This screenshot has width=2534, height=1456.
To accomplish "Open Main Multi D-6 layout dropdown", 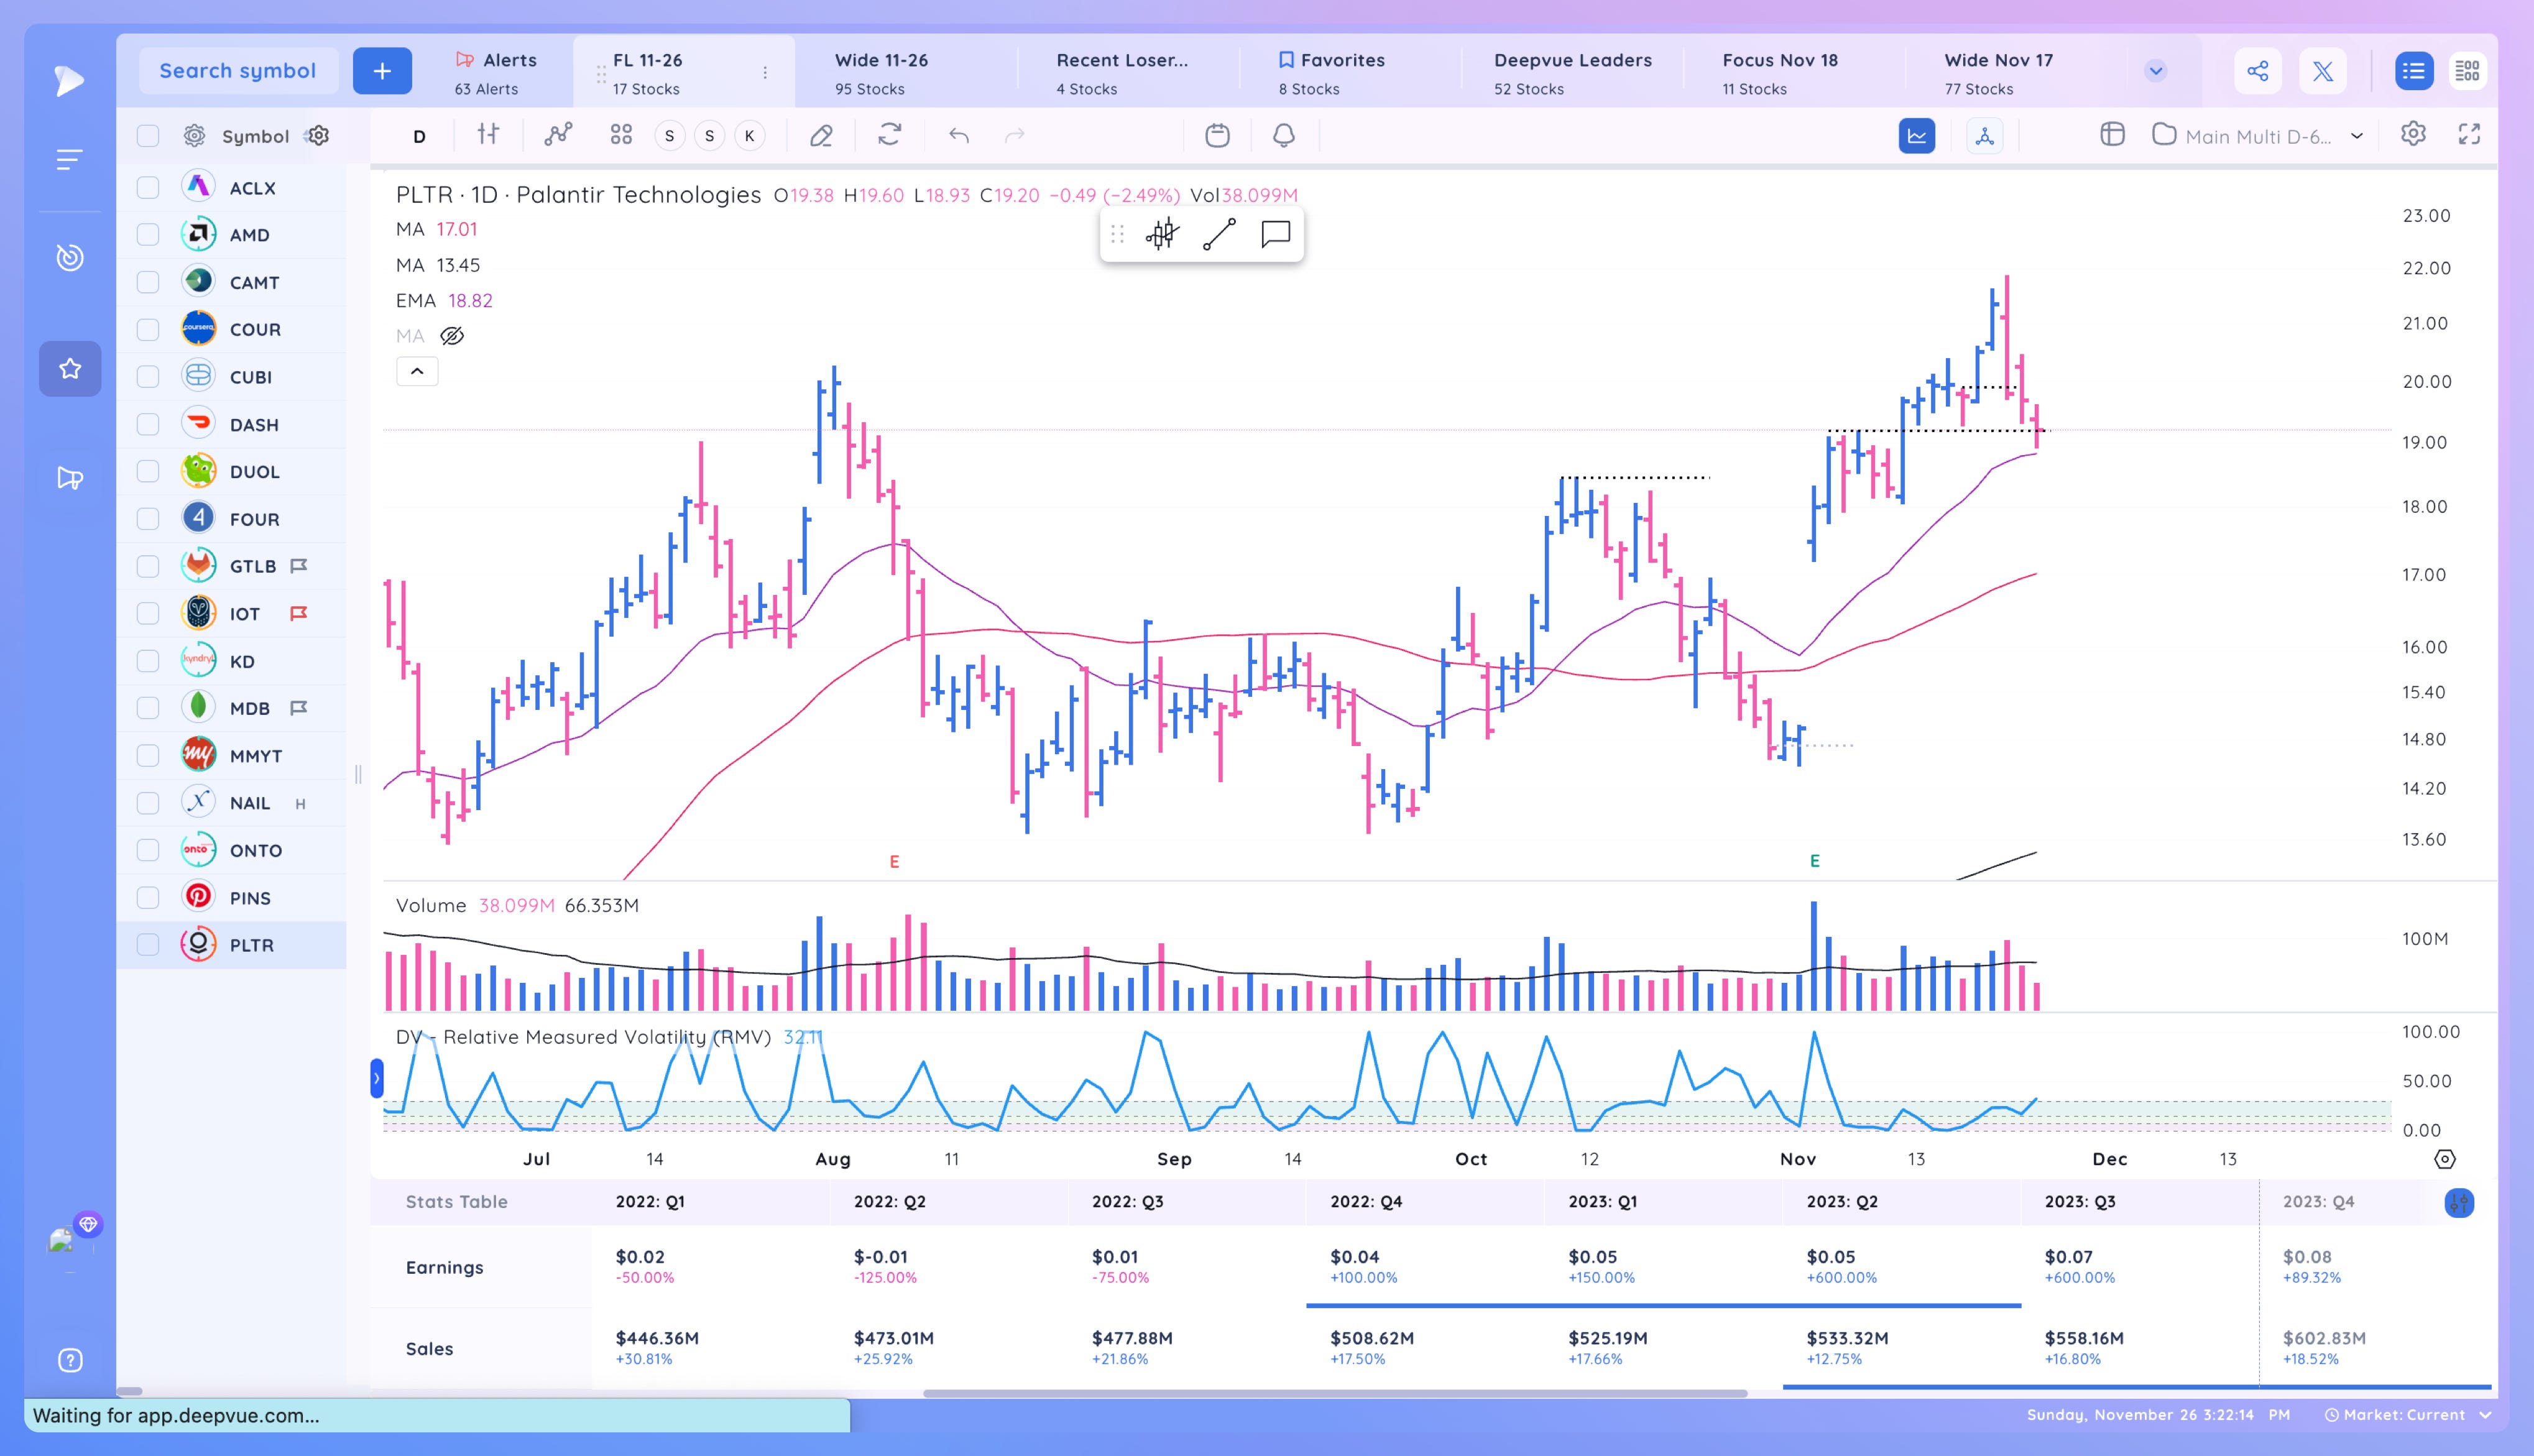I will pyautogui.click(x=2259, y=136).
